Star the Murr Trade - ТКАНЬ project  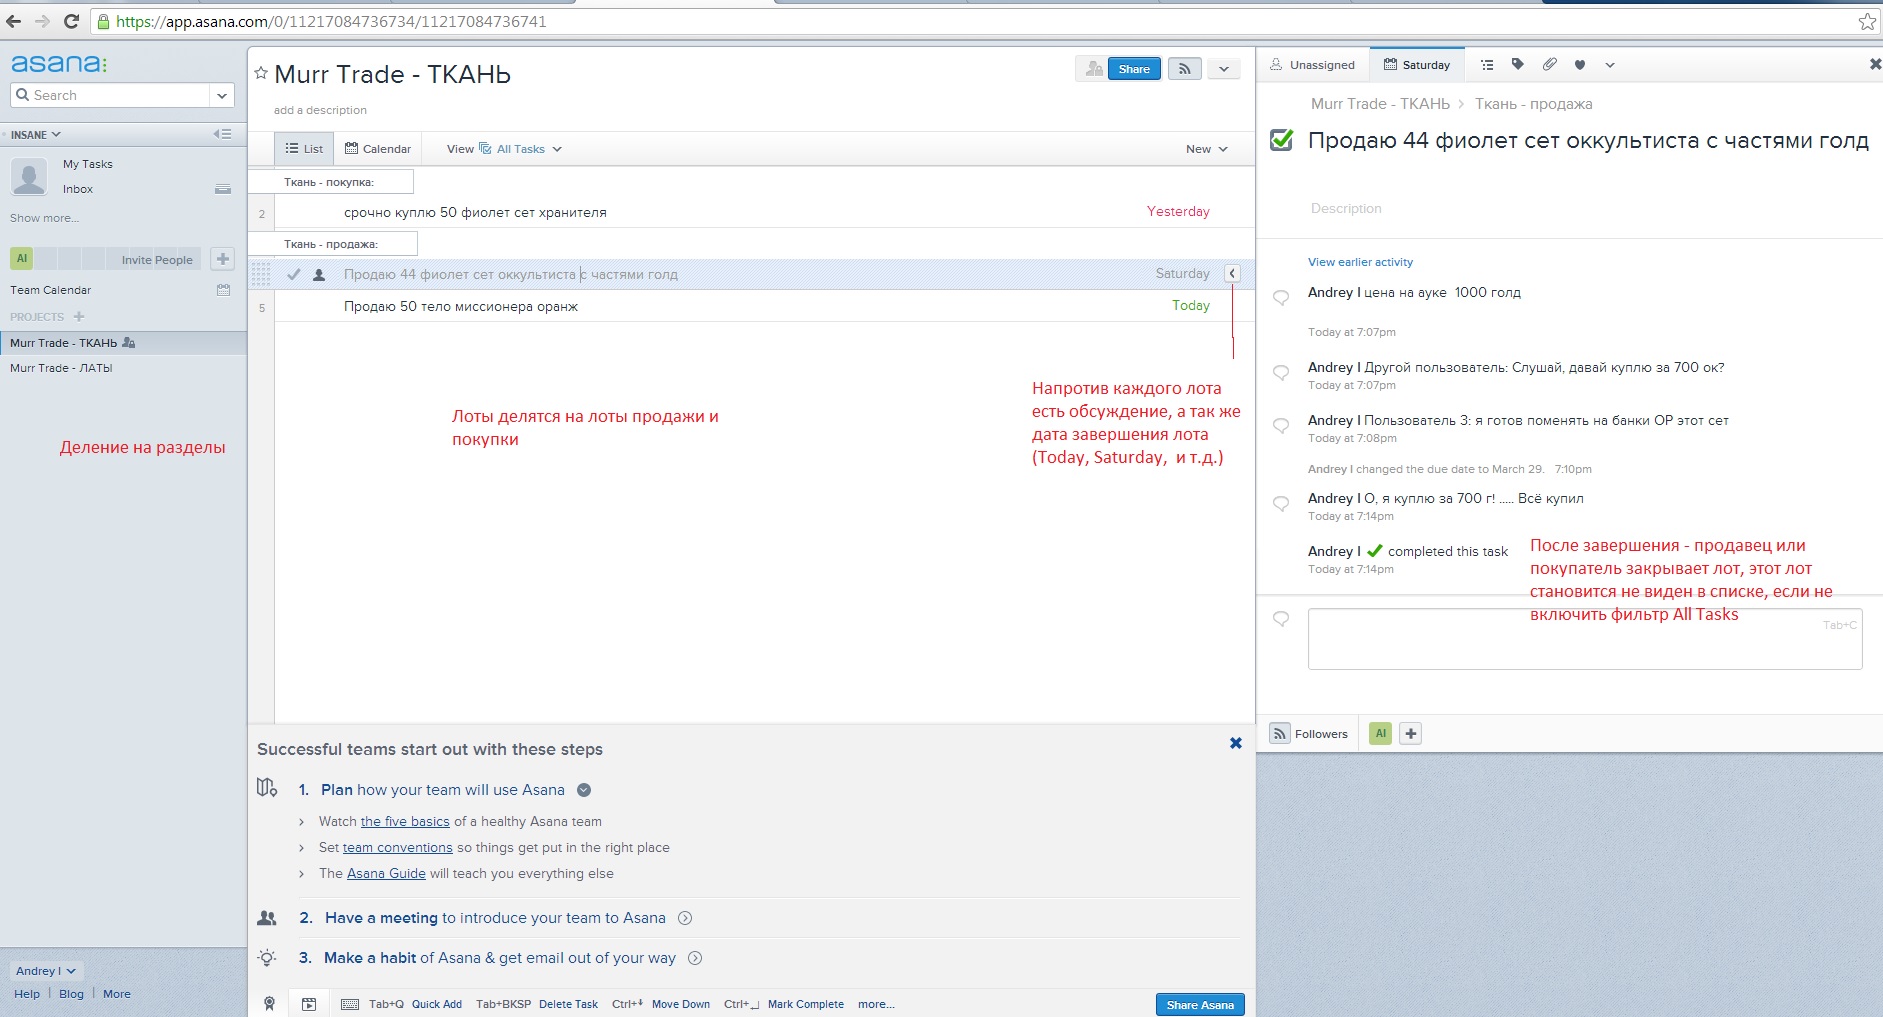pos(261,73)
